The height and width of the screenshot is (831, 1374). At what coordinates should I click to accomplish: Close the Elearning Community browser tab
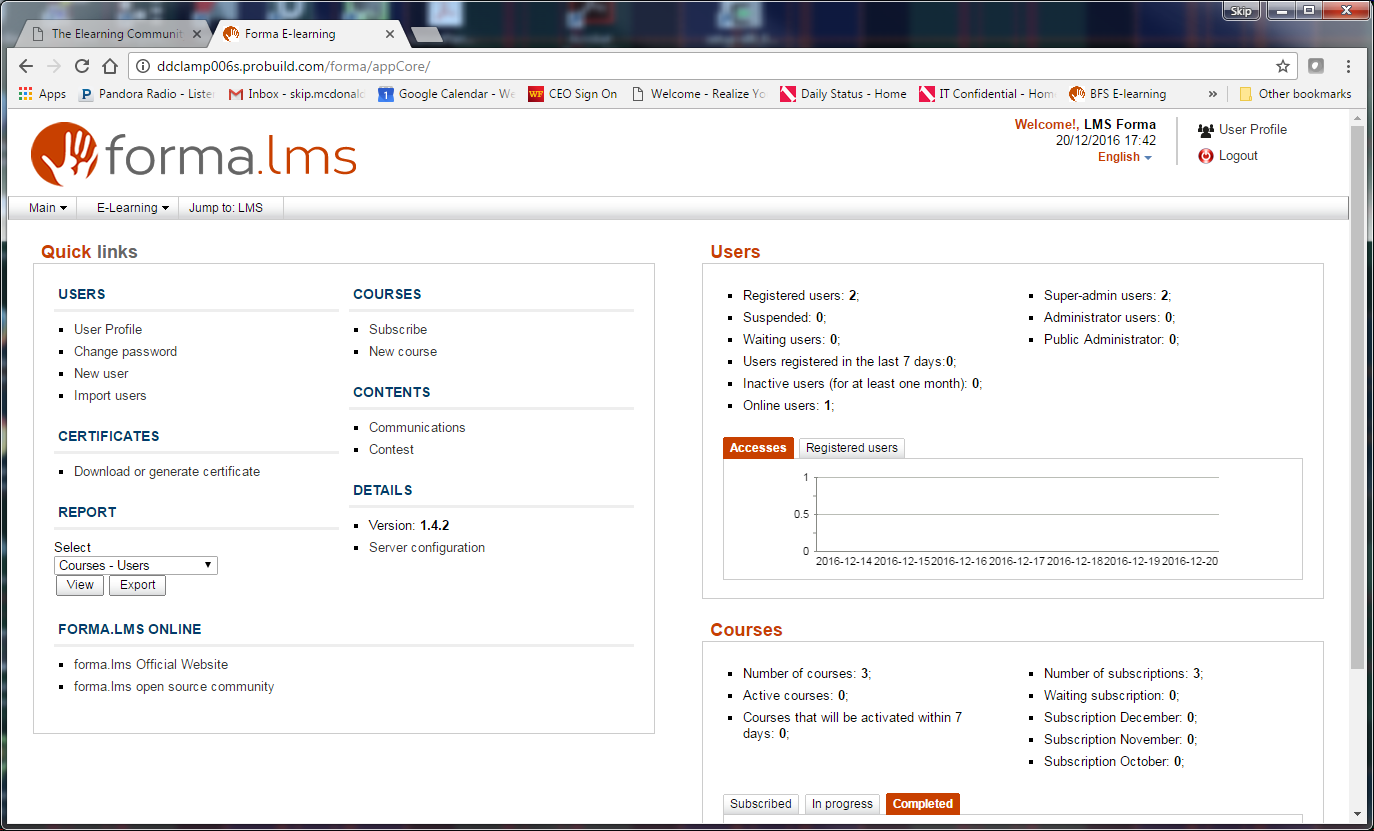tap(197, 33)
